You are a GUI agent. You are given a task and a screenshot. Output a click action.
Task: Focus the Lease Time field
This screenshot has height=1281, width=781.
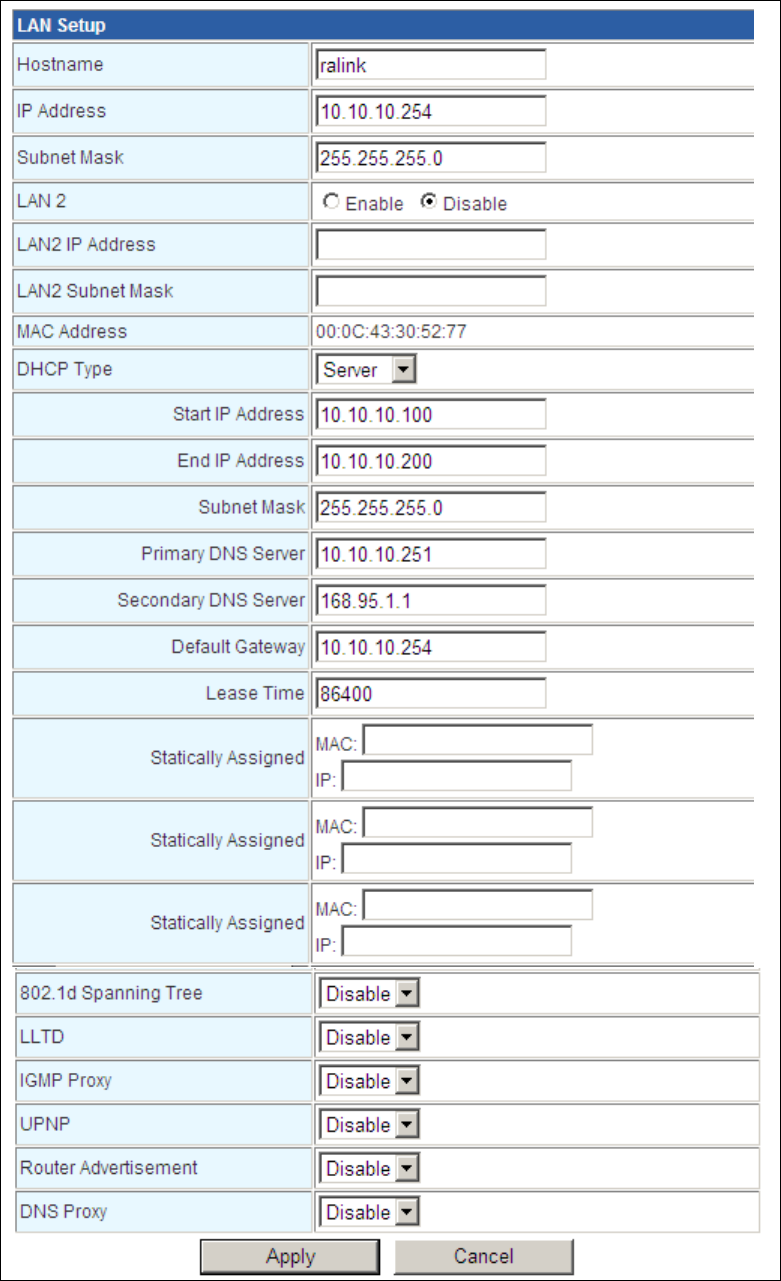click(x=431, y=693)
